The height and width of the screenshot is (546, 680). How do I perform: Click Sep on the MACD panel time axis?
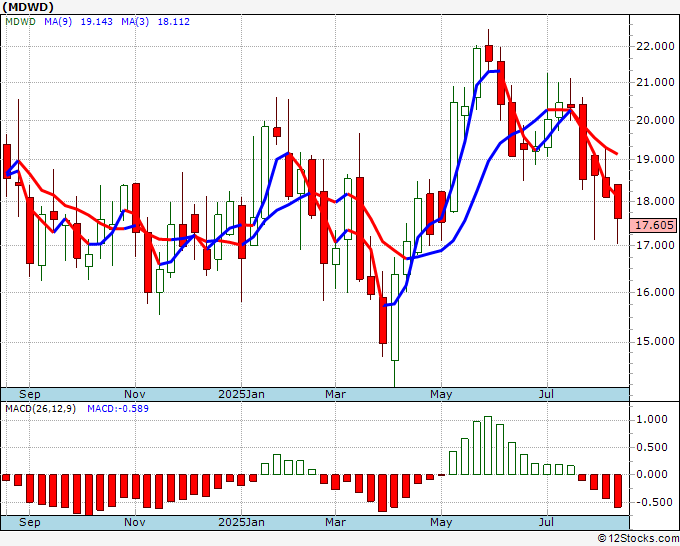pyautogui.click(x=29, y=522)
